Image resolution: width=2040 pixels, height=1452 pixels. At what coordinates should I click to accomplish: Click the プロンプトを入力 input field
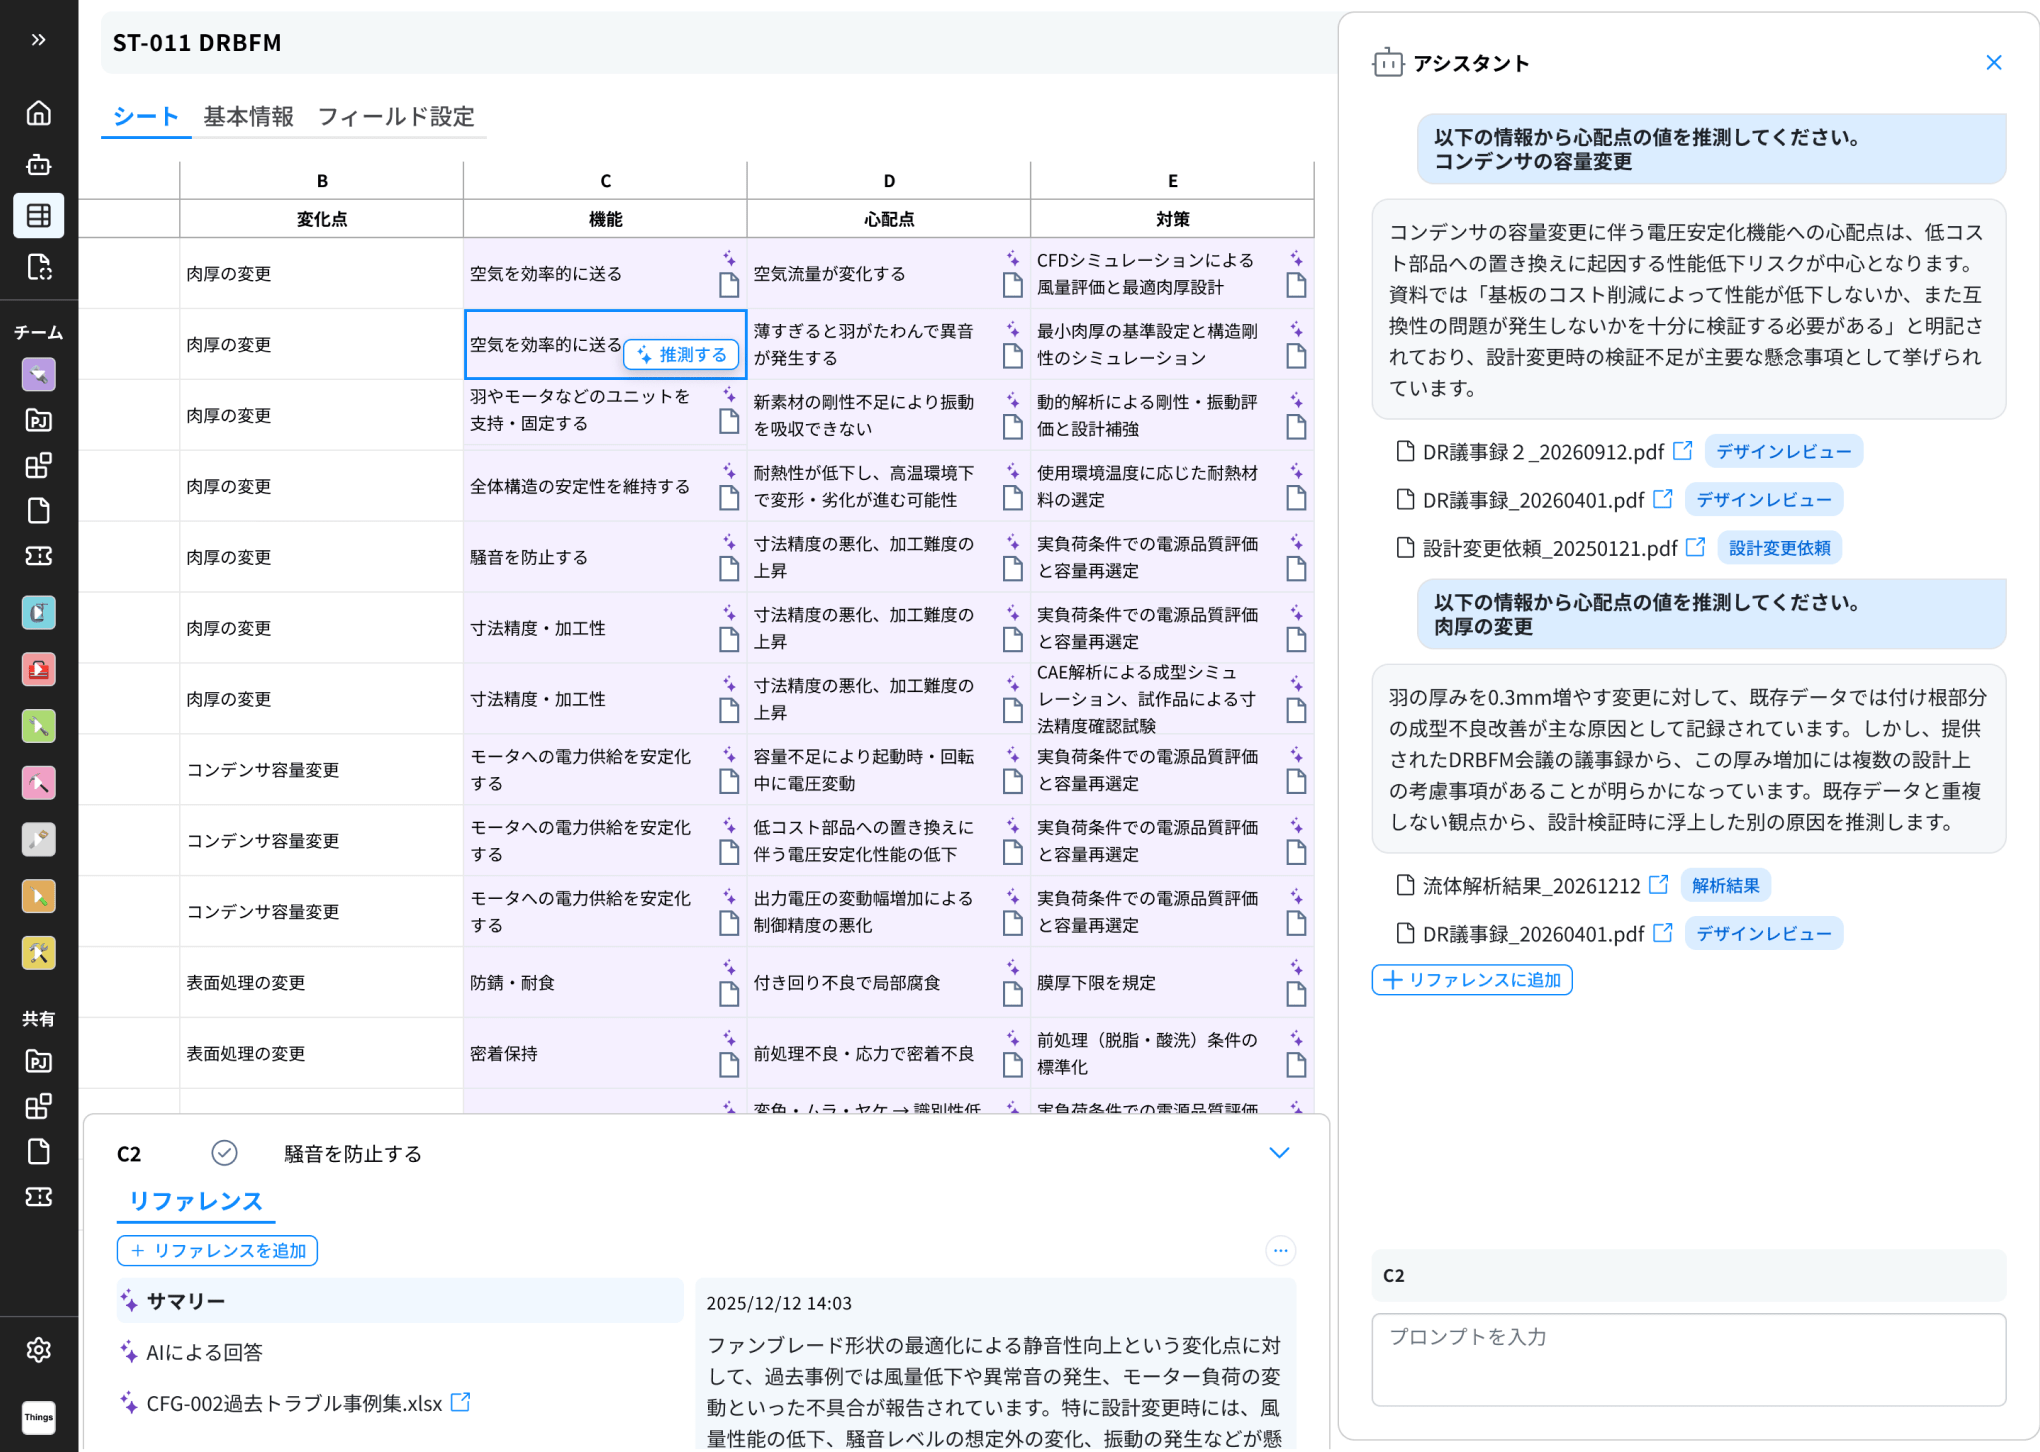[x=1689, y=1360]
